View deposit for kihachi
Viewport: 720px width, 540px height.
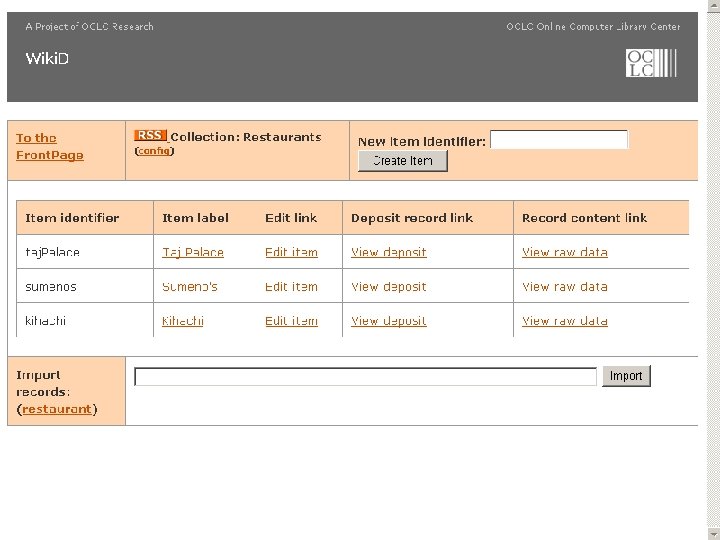(x=389, y=321)
